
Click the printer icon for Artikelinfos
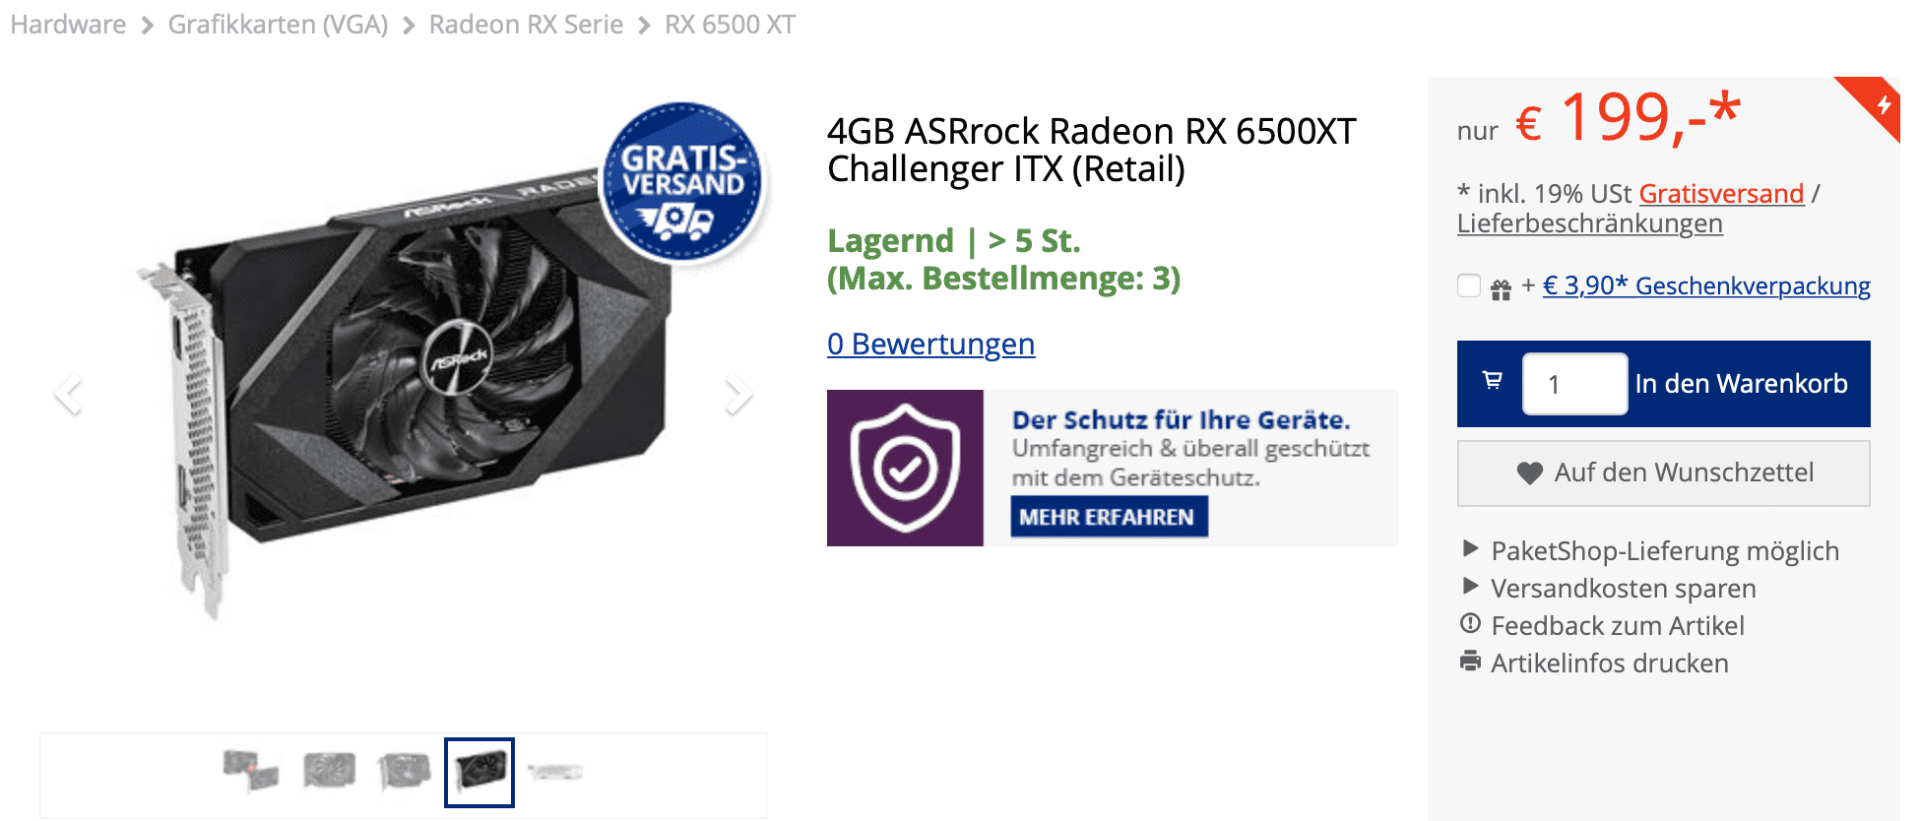[1470, 661]
